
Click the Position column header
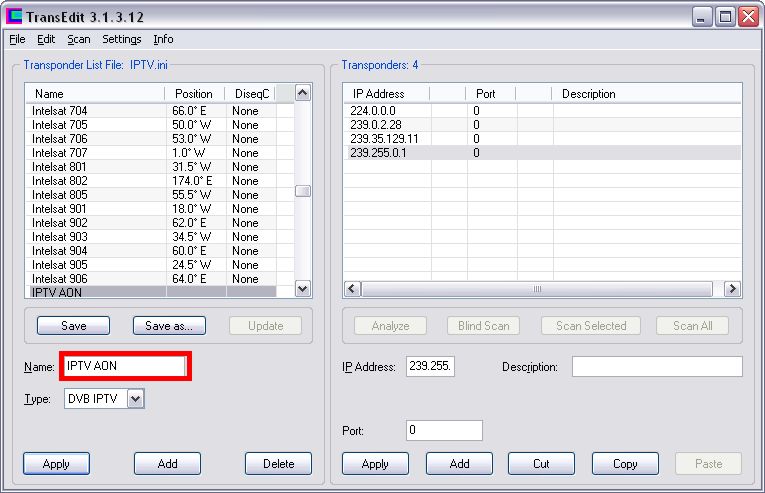pyautogui.click(x=195, y=94)
